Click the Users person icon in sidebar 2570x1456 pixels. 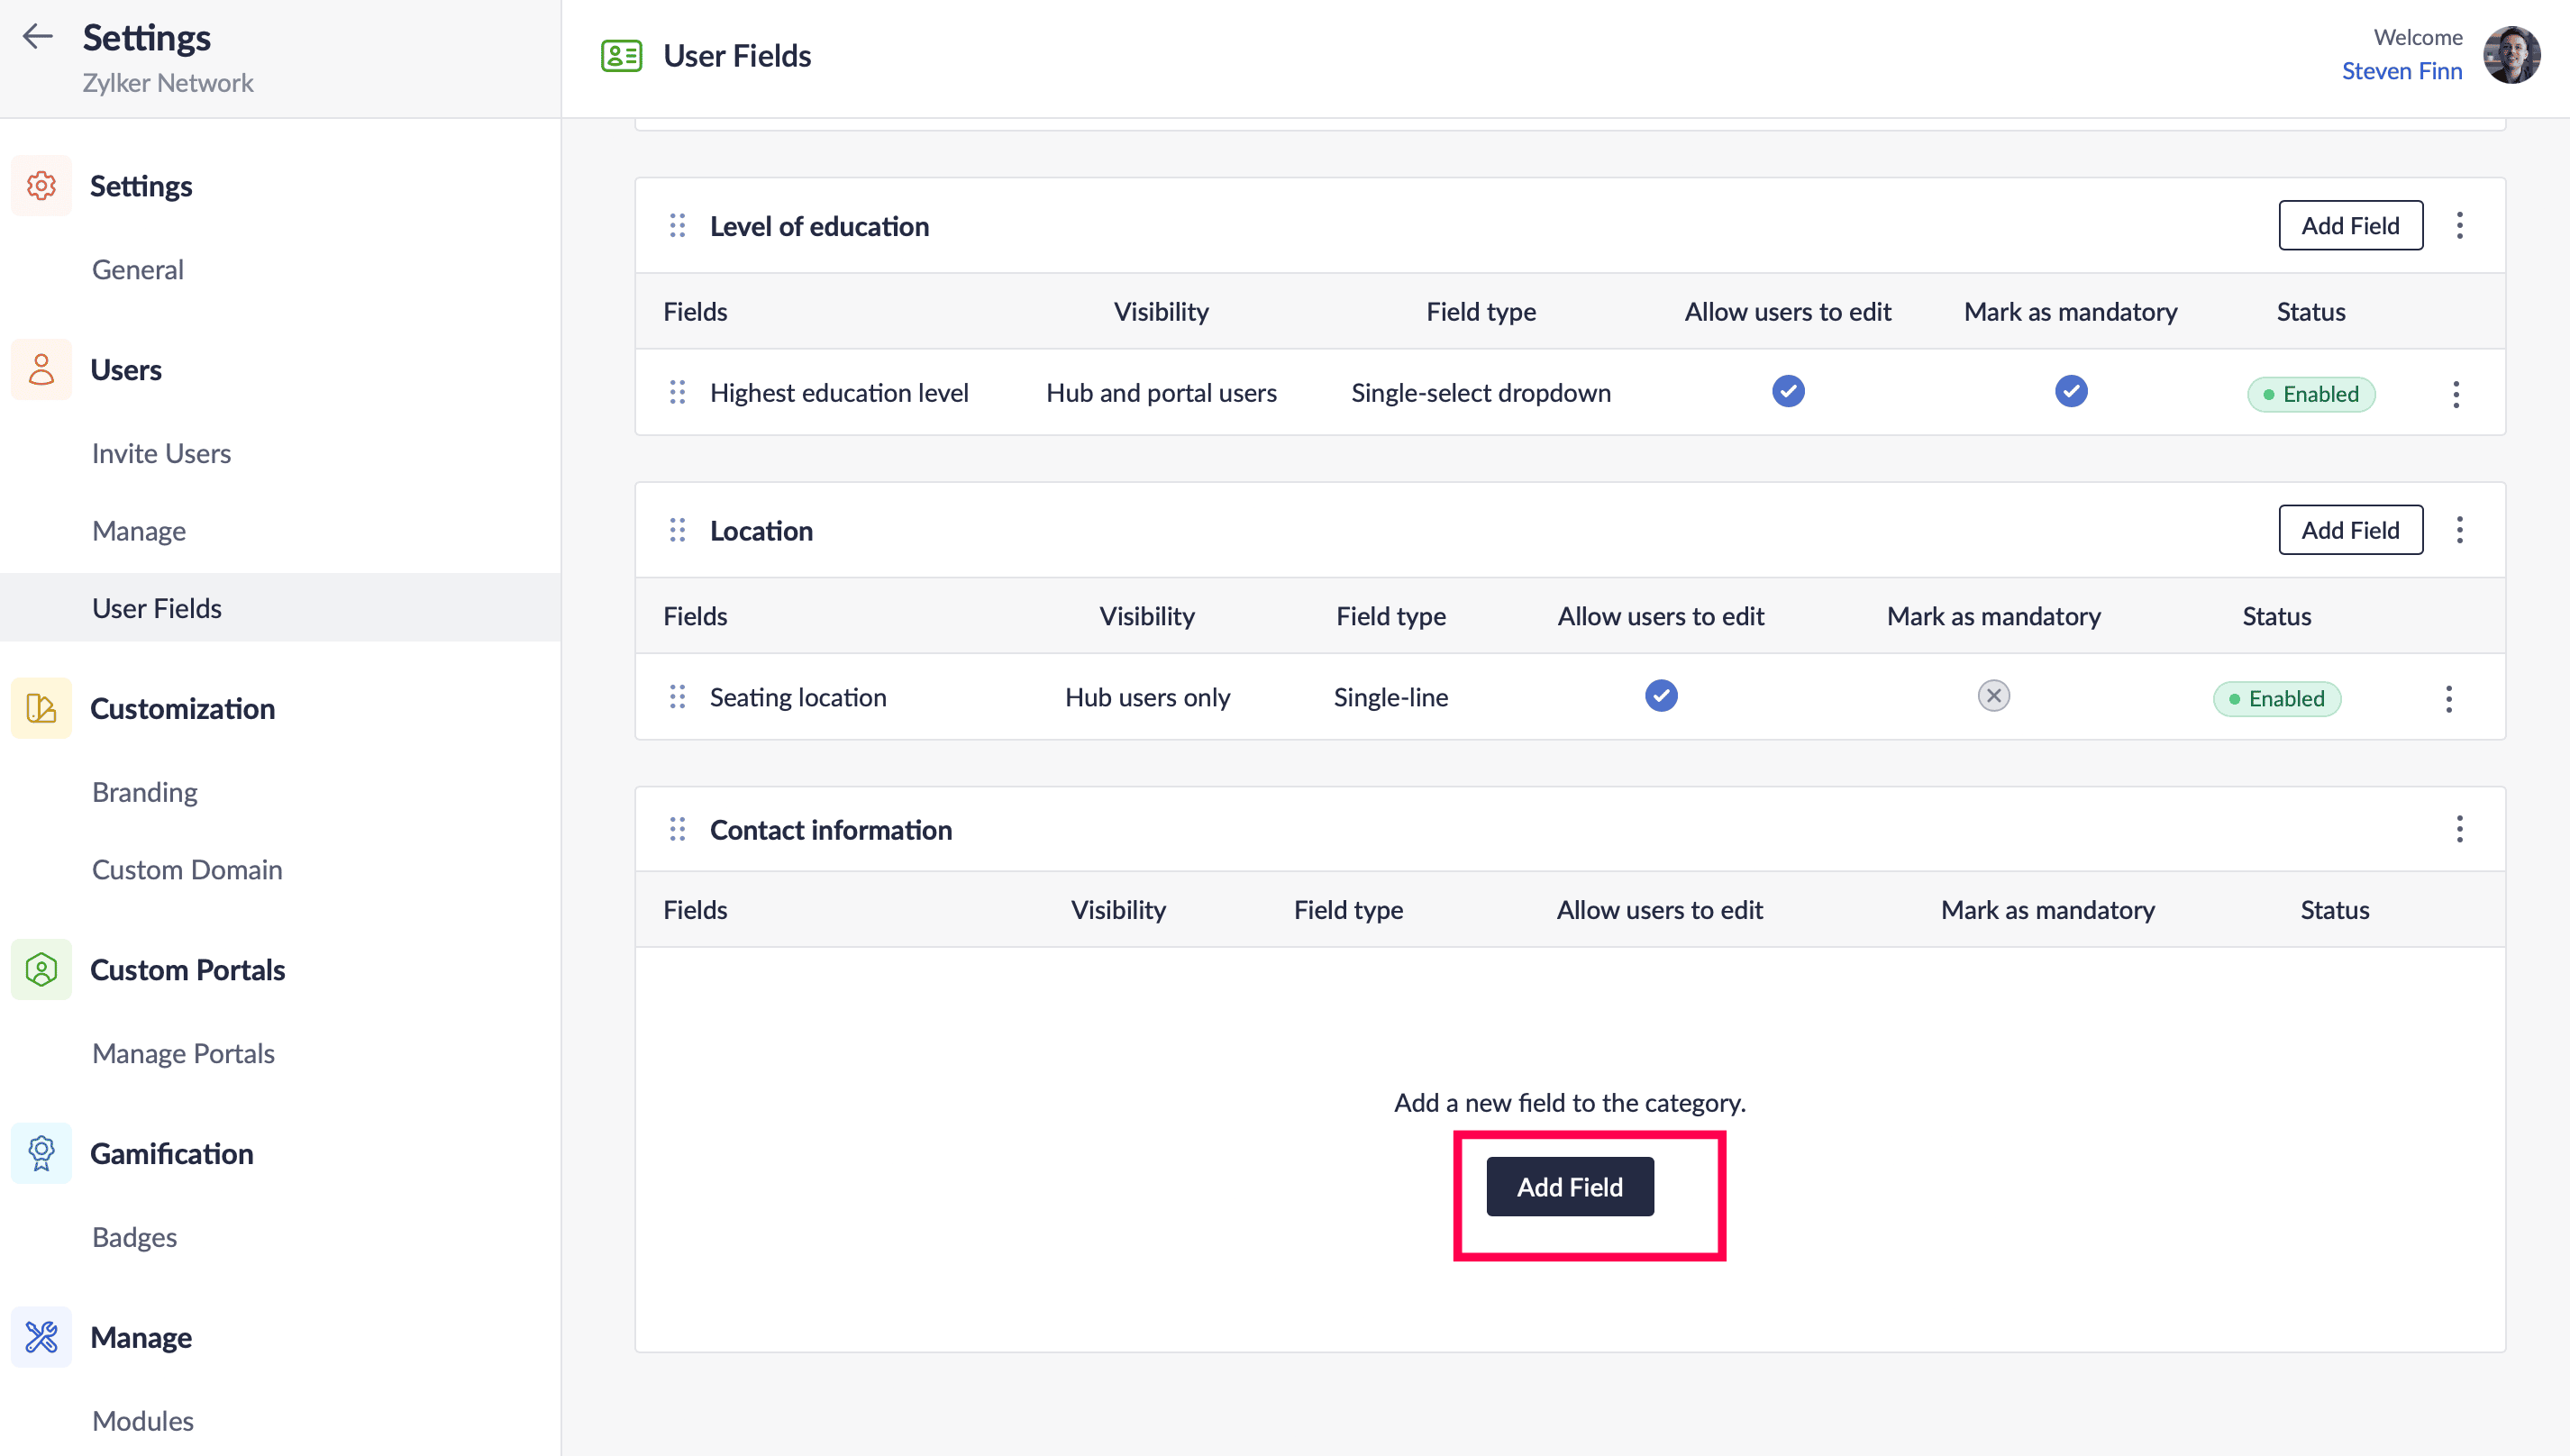pos(41,369)
